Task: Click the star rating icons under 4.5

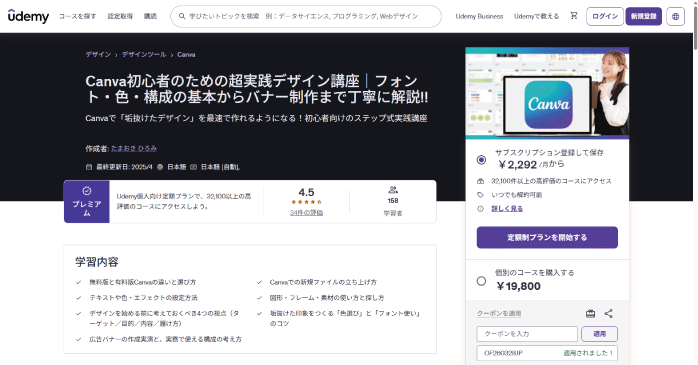Action: point(306,202)
